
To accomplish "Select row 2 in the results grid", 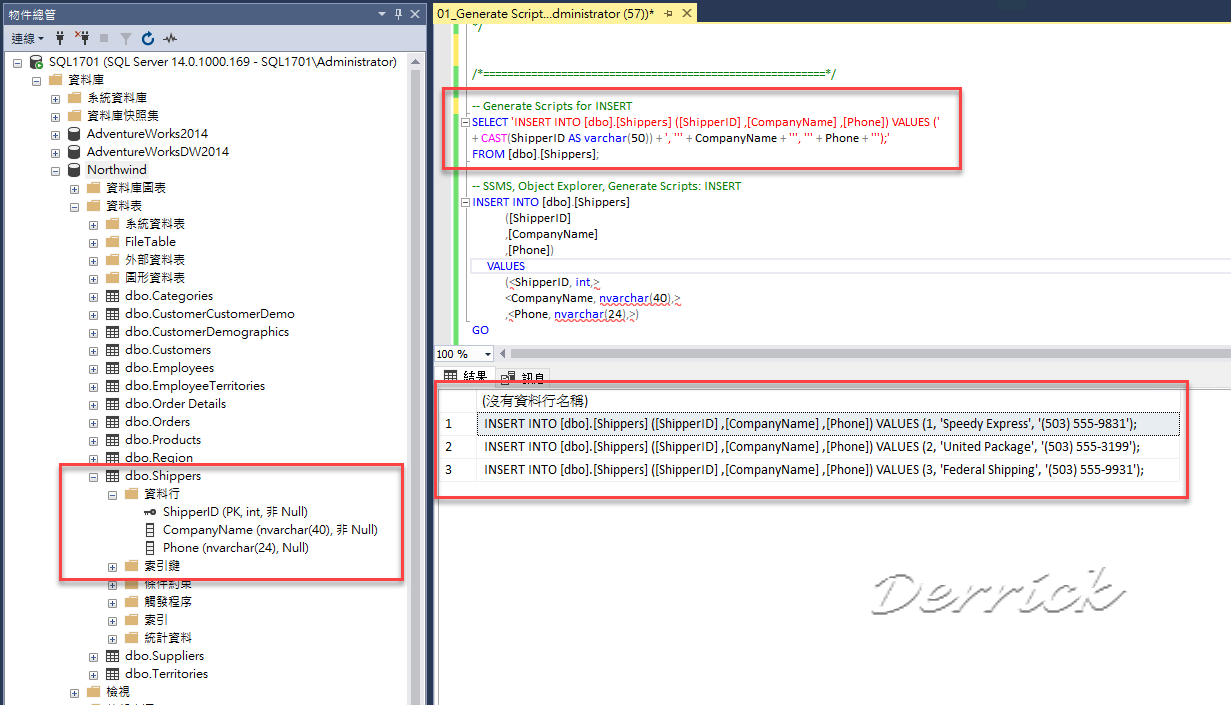I will (x=456, y=446).
